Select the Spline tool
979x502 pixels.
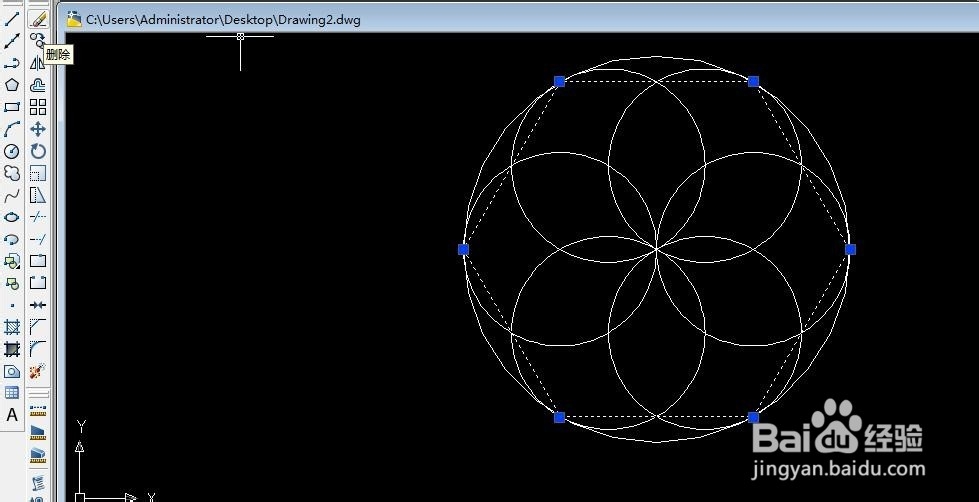pyautogui.click(x=12, y=195)
